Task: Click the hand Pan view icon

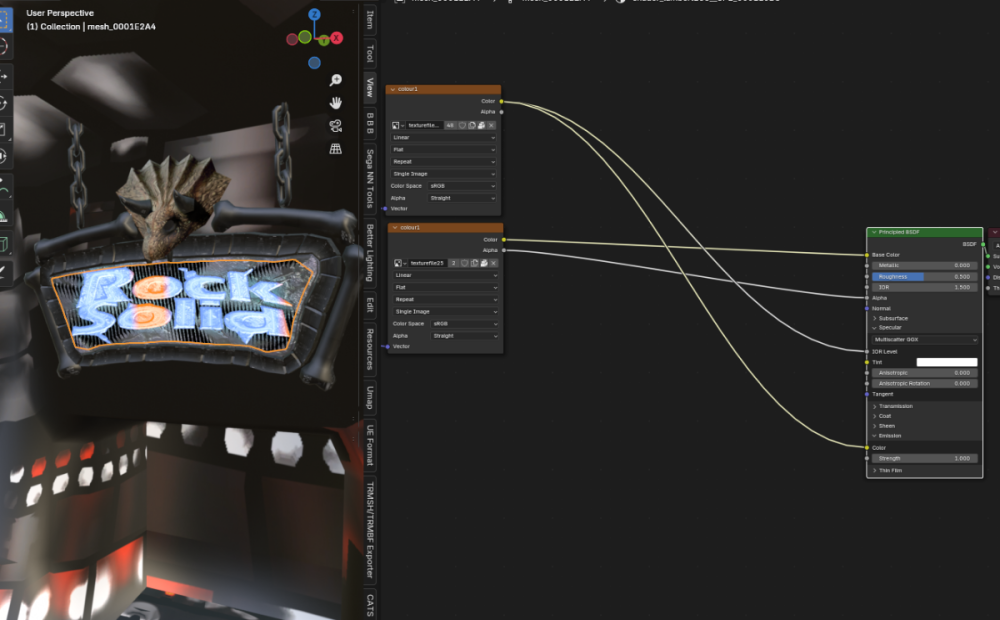Action: click(x=335, y=103)
